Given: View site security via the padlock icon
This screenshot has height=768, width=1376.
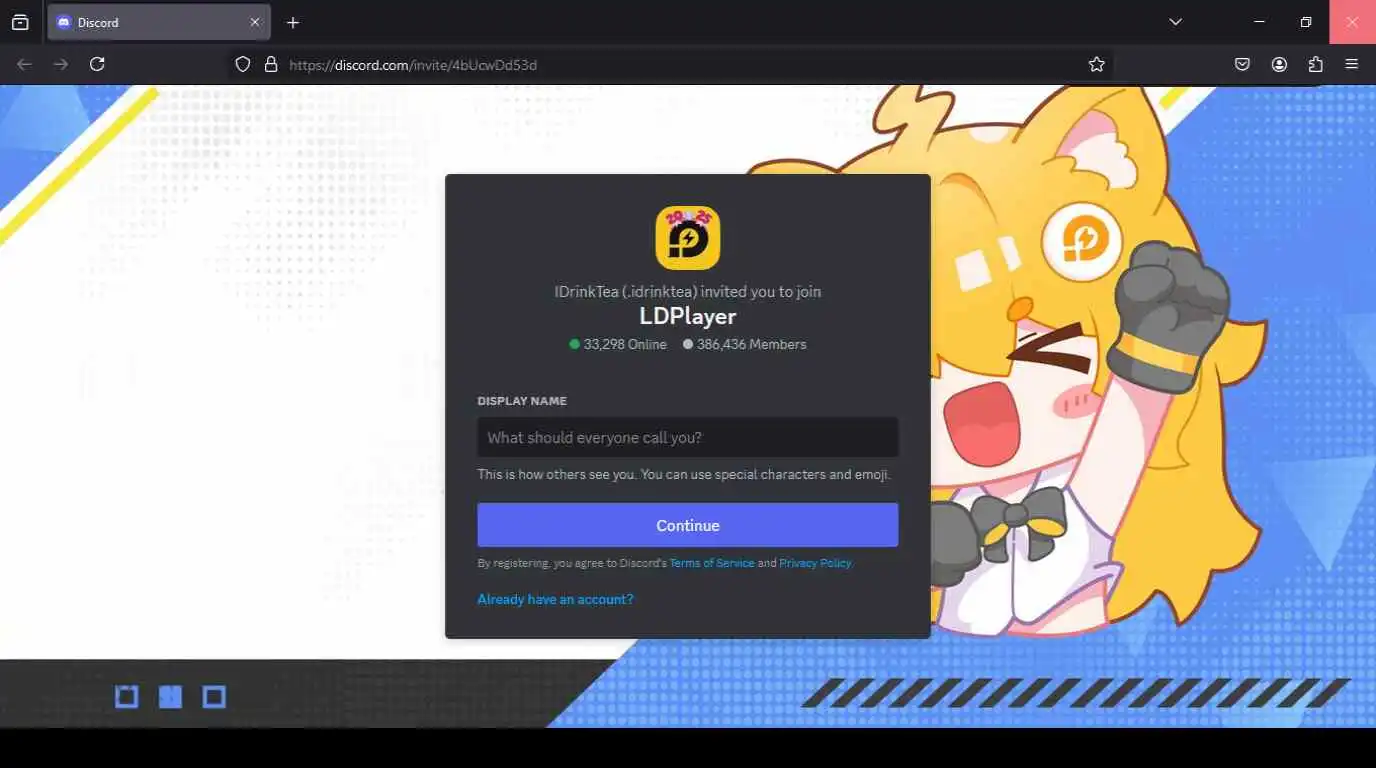Looking at the screenshot, I should coord(270,64).
